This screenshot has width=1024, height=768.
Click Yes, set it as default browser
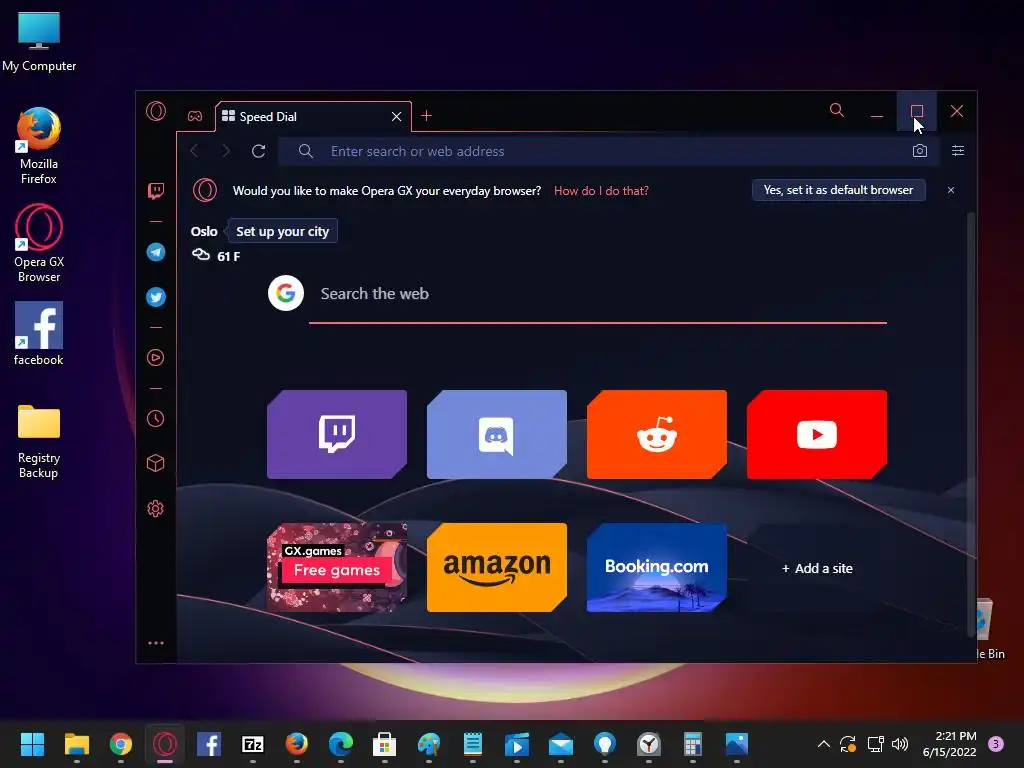839,190
